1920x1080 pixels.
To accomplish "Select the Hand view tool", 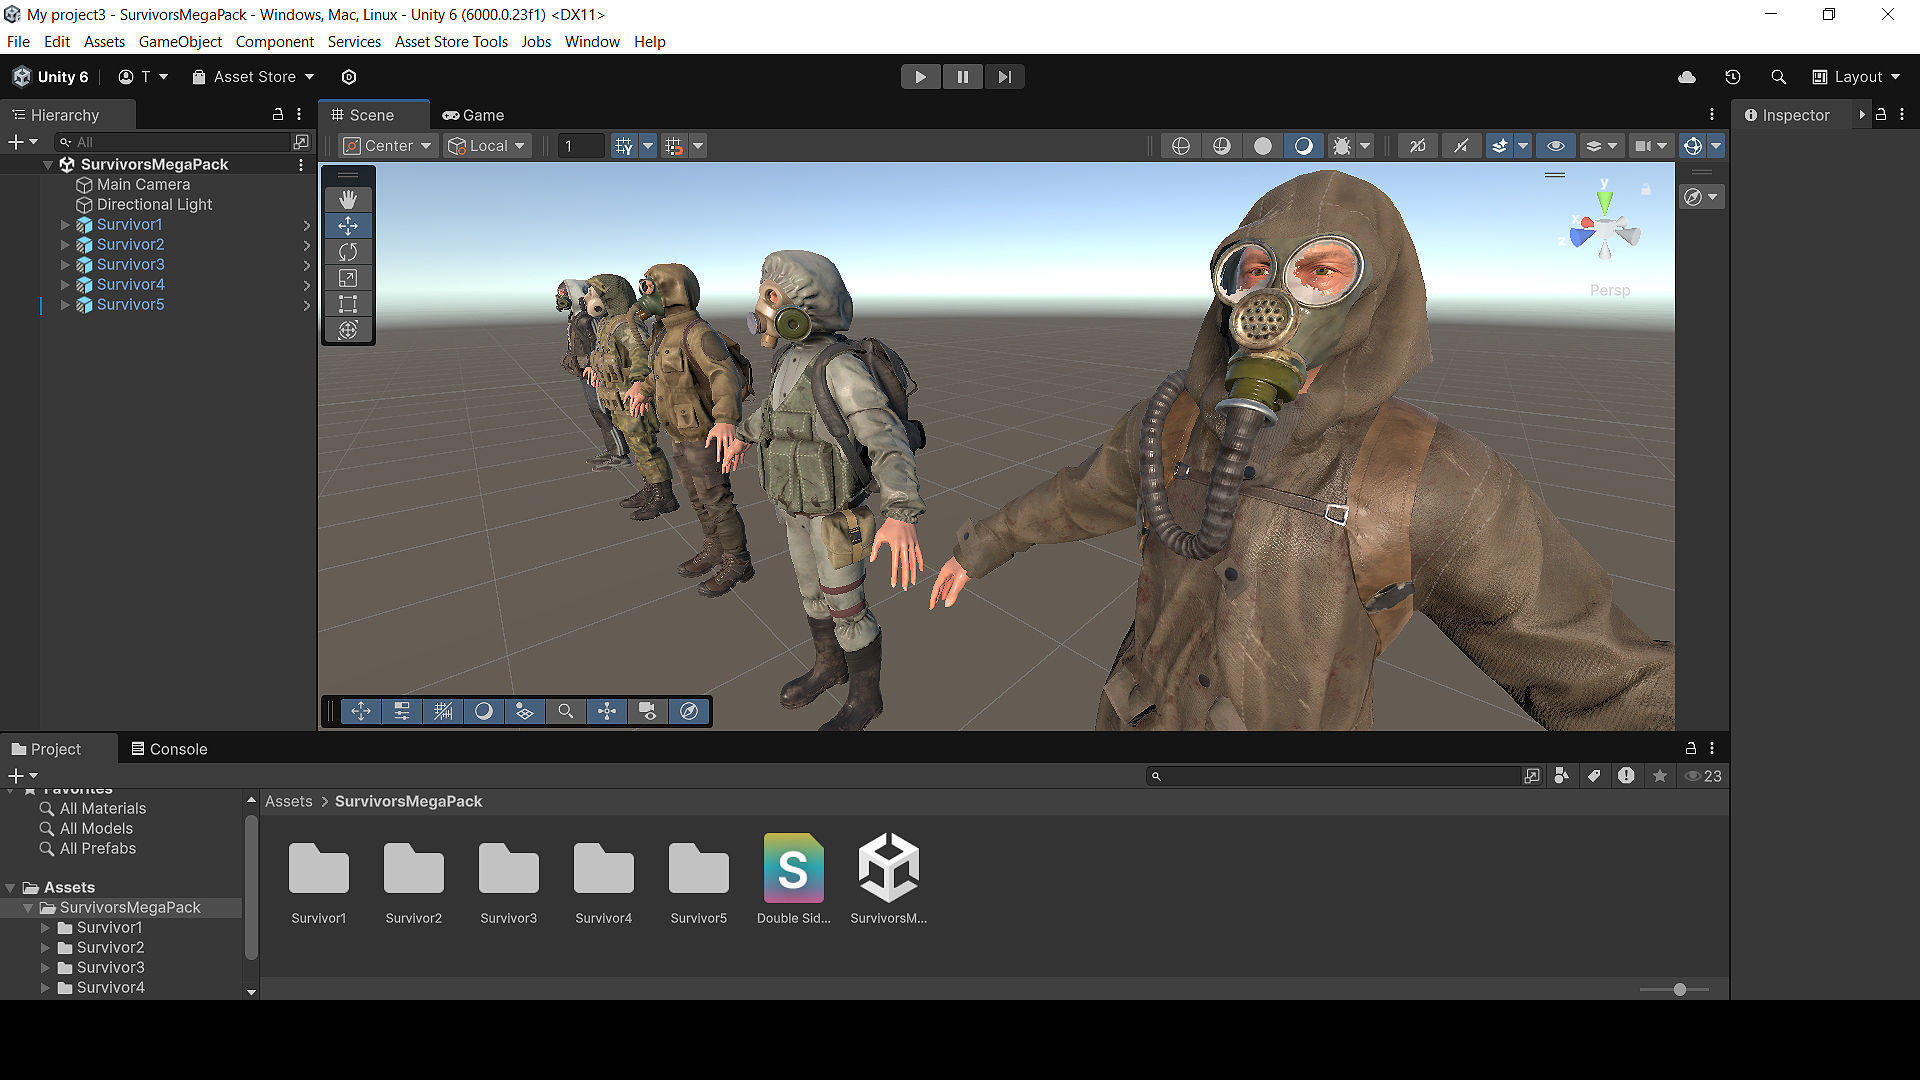I will [x=348, y=199].
